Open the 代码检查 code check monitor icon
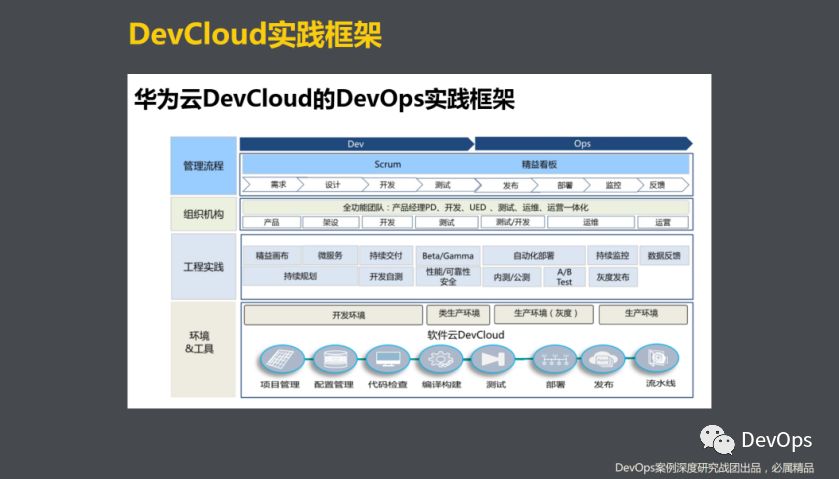839x479 pixels. [x=387, y=359]
